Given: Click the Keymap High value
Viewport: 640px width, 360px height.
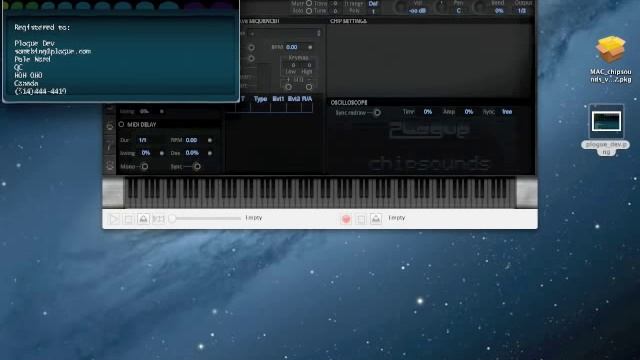Looking at the screenshot, I should (309, 65).
